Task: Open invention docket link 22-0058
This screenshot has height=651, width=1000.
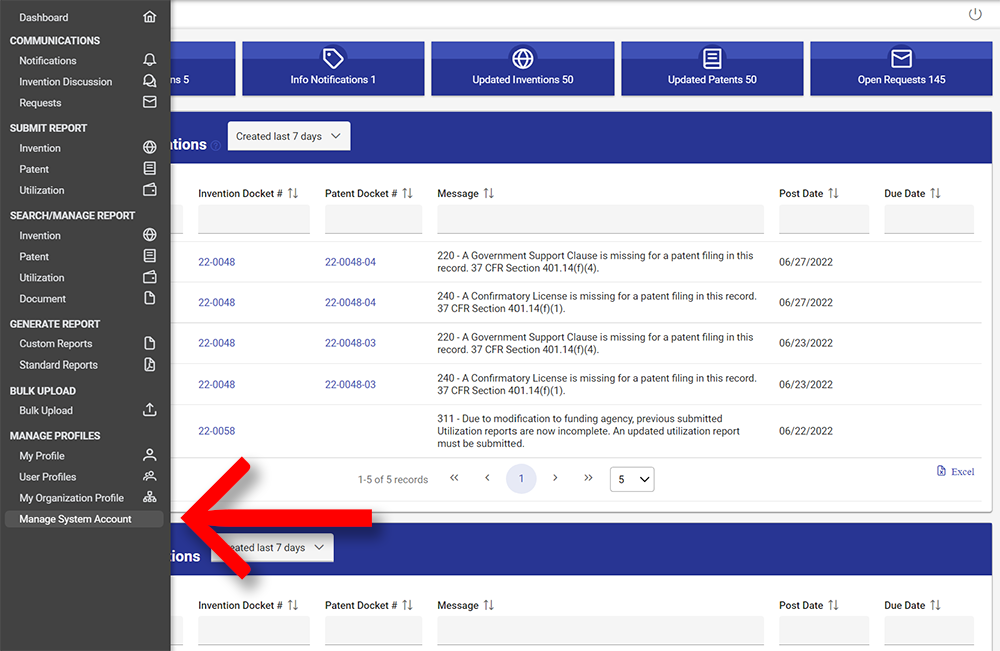Action: (x=216, y=431)
